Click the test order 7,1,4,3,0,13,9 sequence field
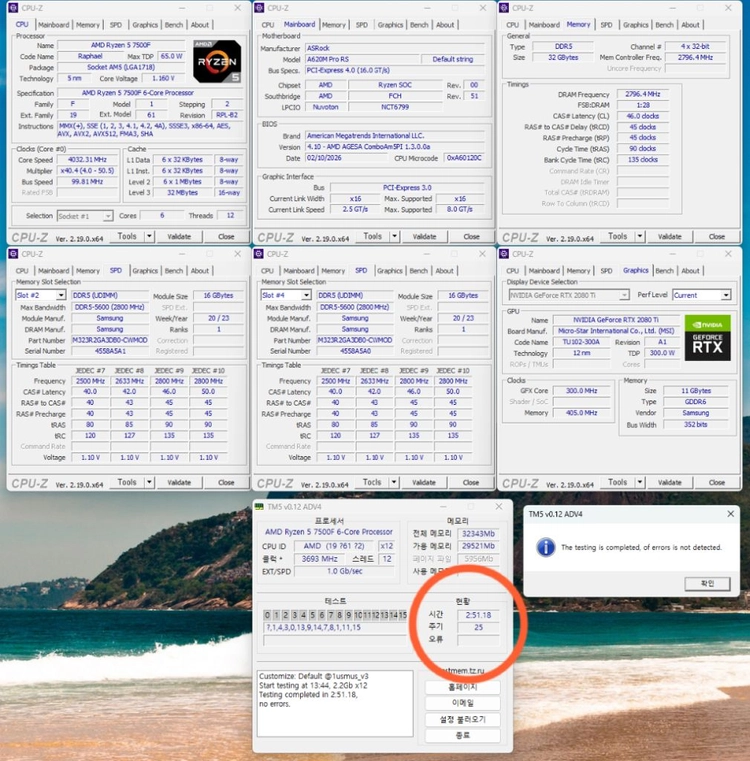Screen dimensions: 750x761 (335, 628)
